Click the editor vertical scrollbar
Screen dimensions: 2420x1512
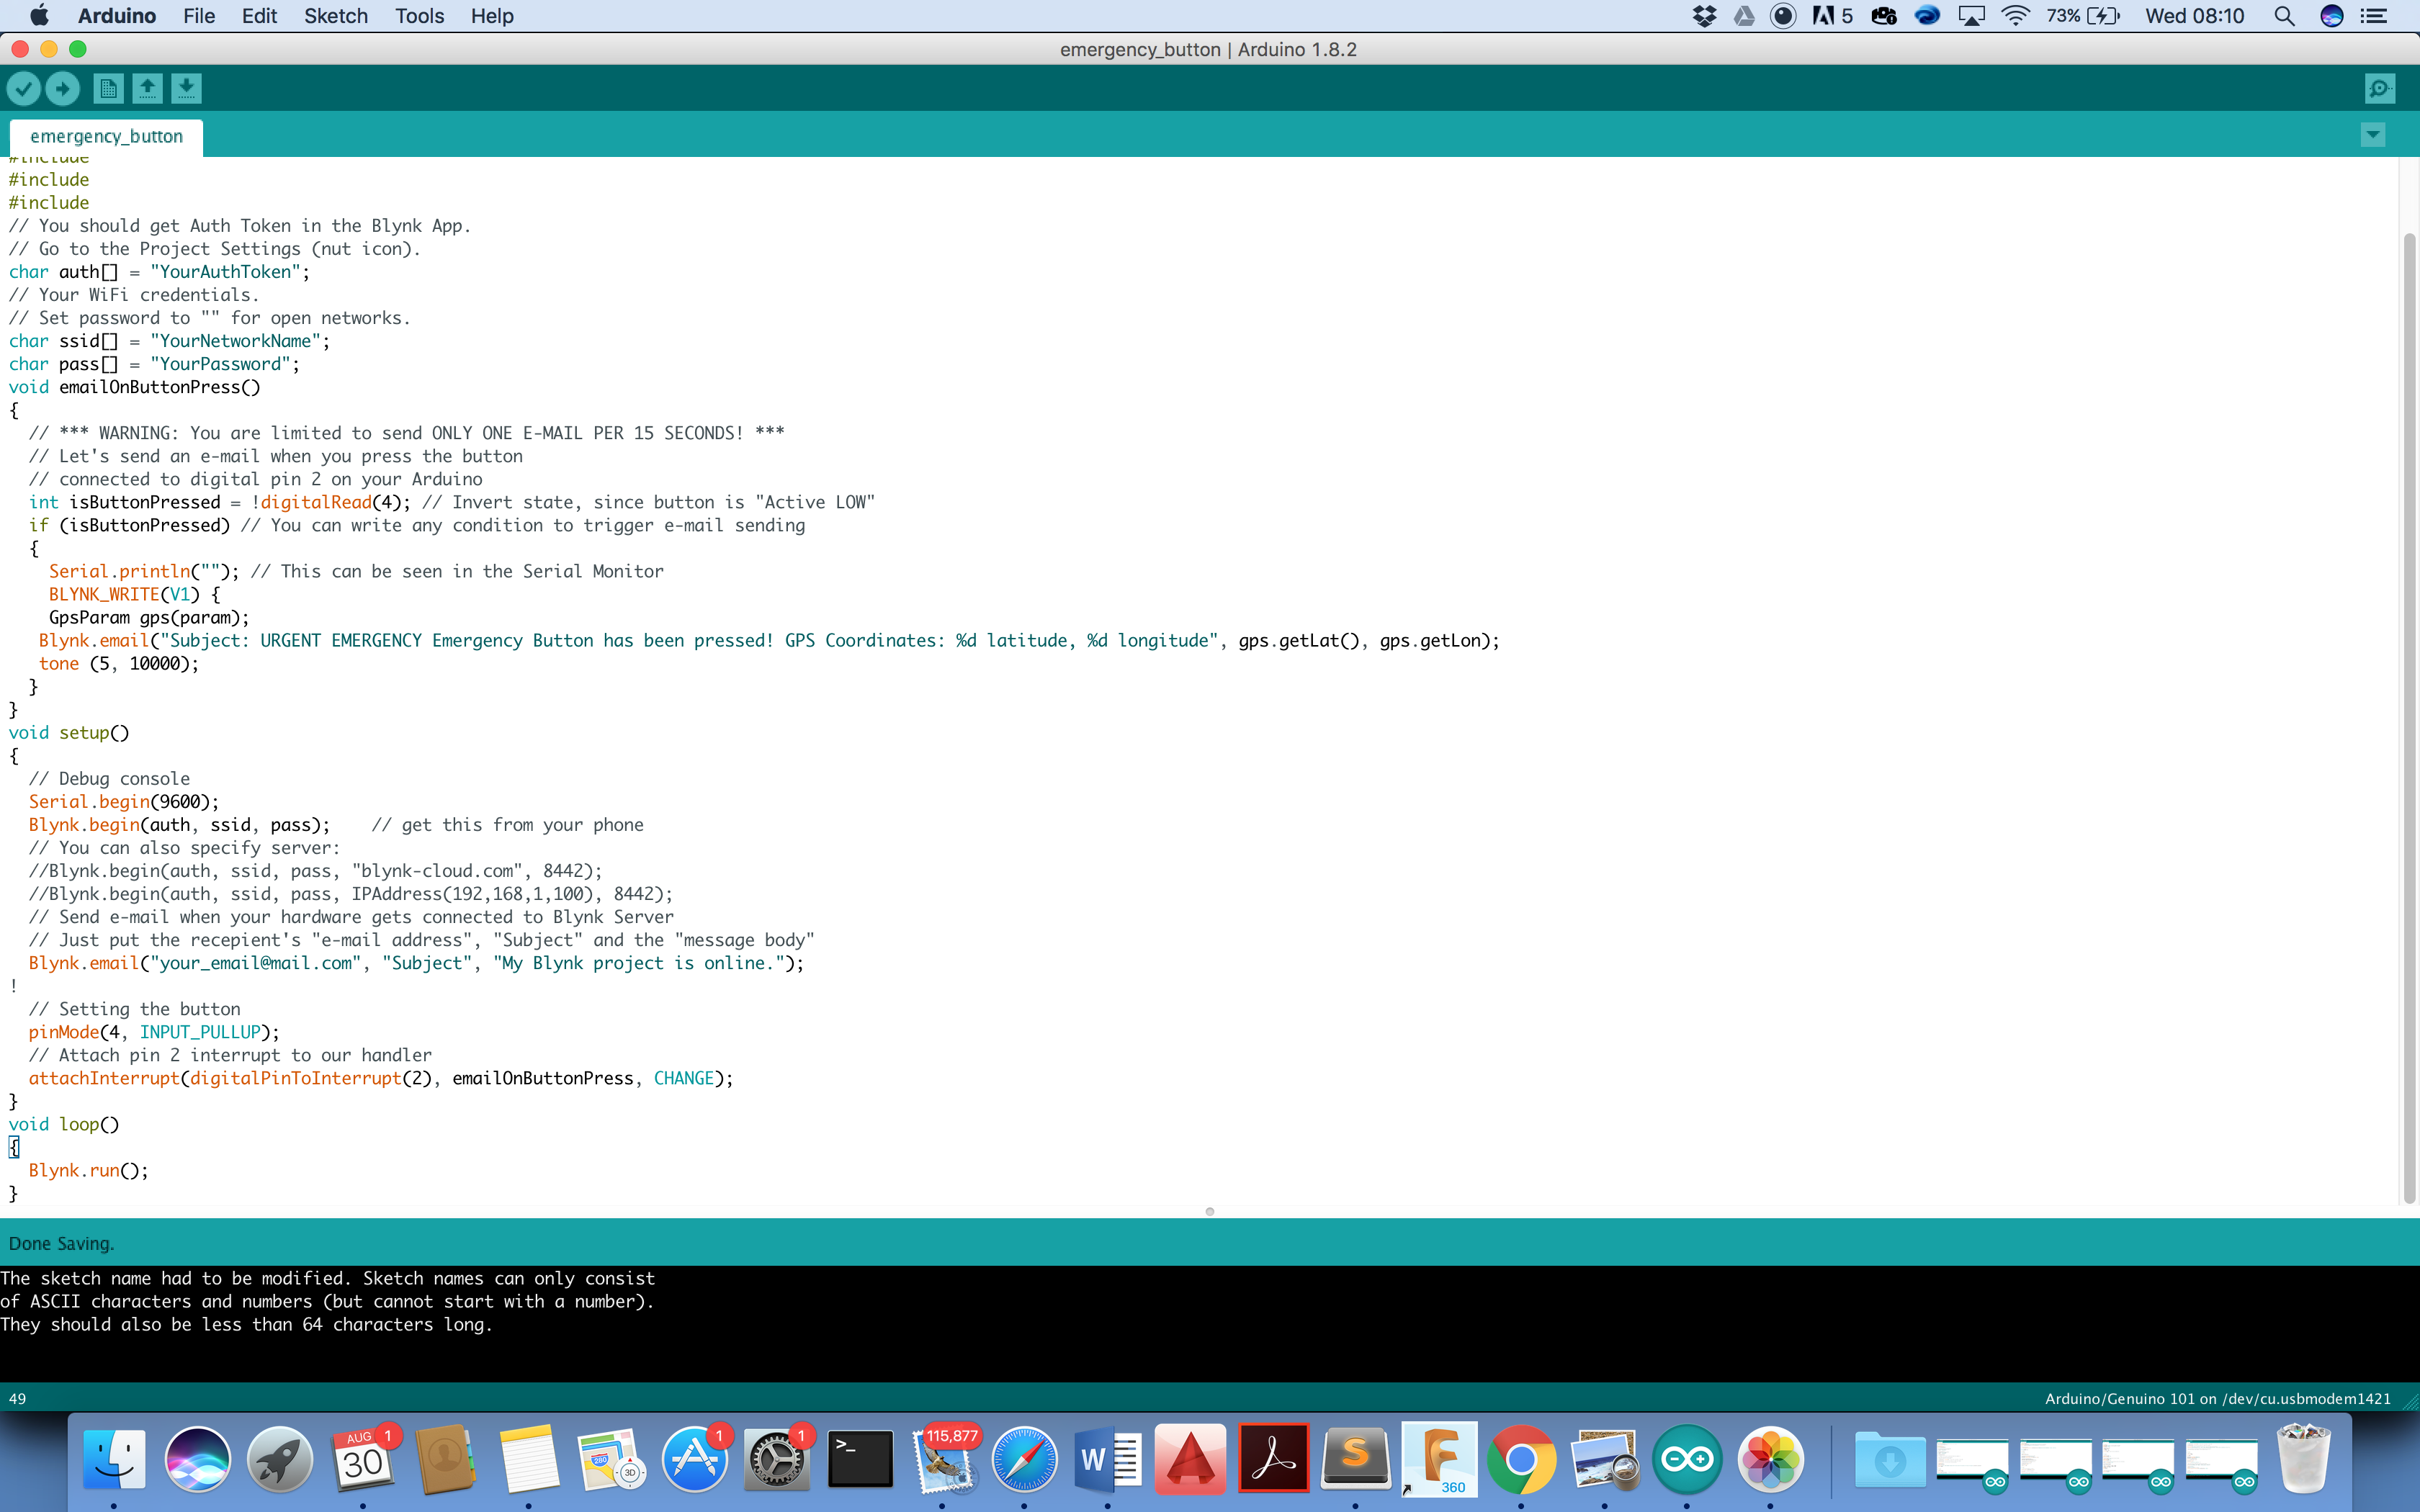[x=2408, y=717]
